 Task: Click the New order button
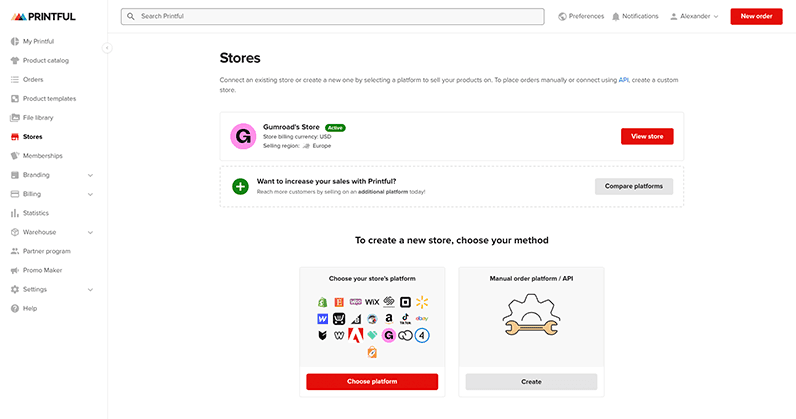point(756,16)
